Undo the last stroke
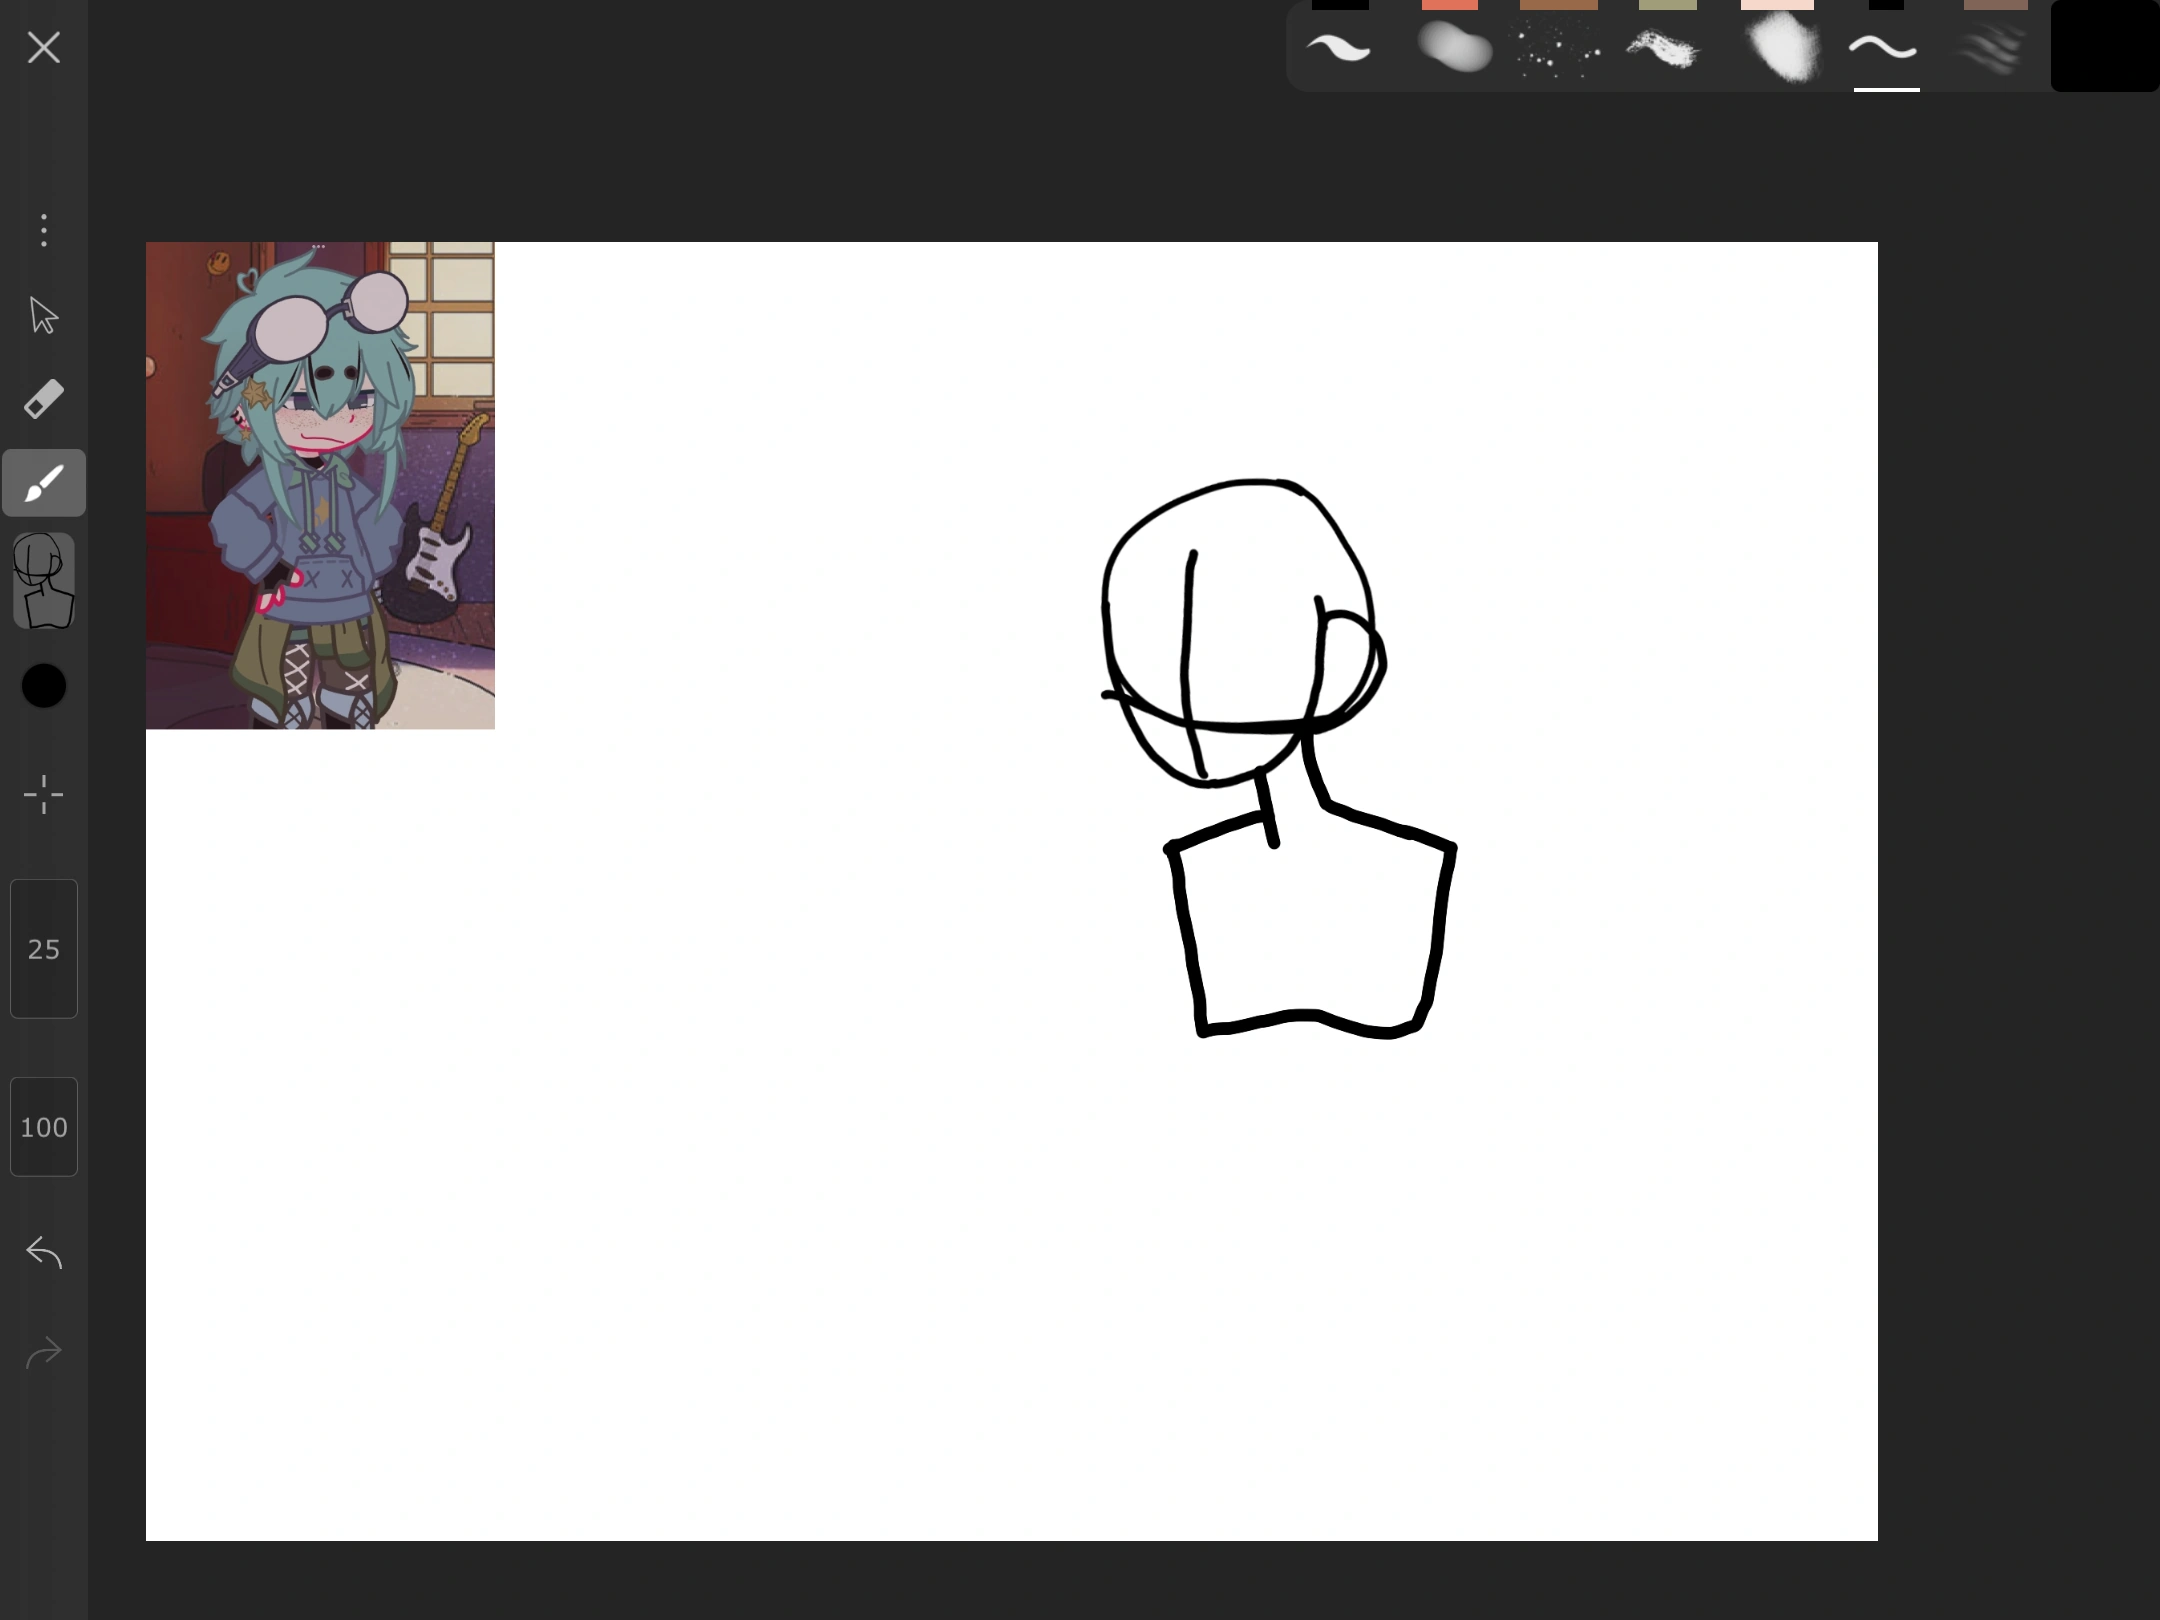Image resolution: width=2160 pixels, height=1620 pixels. tap(44, 1252)
